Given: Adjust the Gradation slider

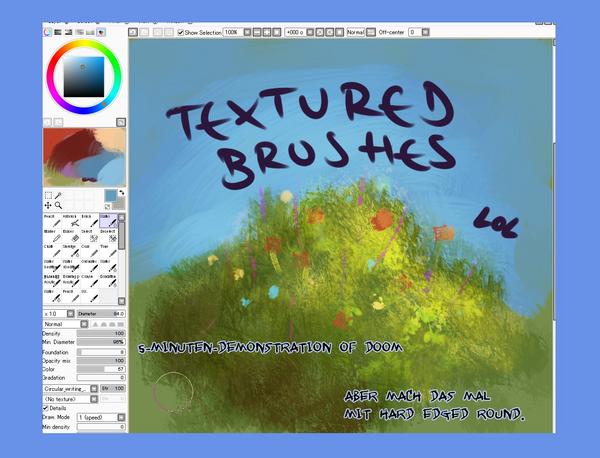Looking at the screenshot, I should [101, 378].
